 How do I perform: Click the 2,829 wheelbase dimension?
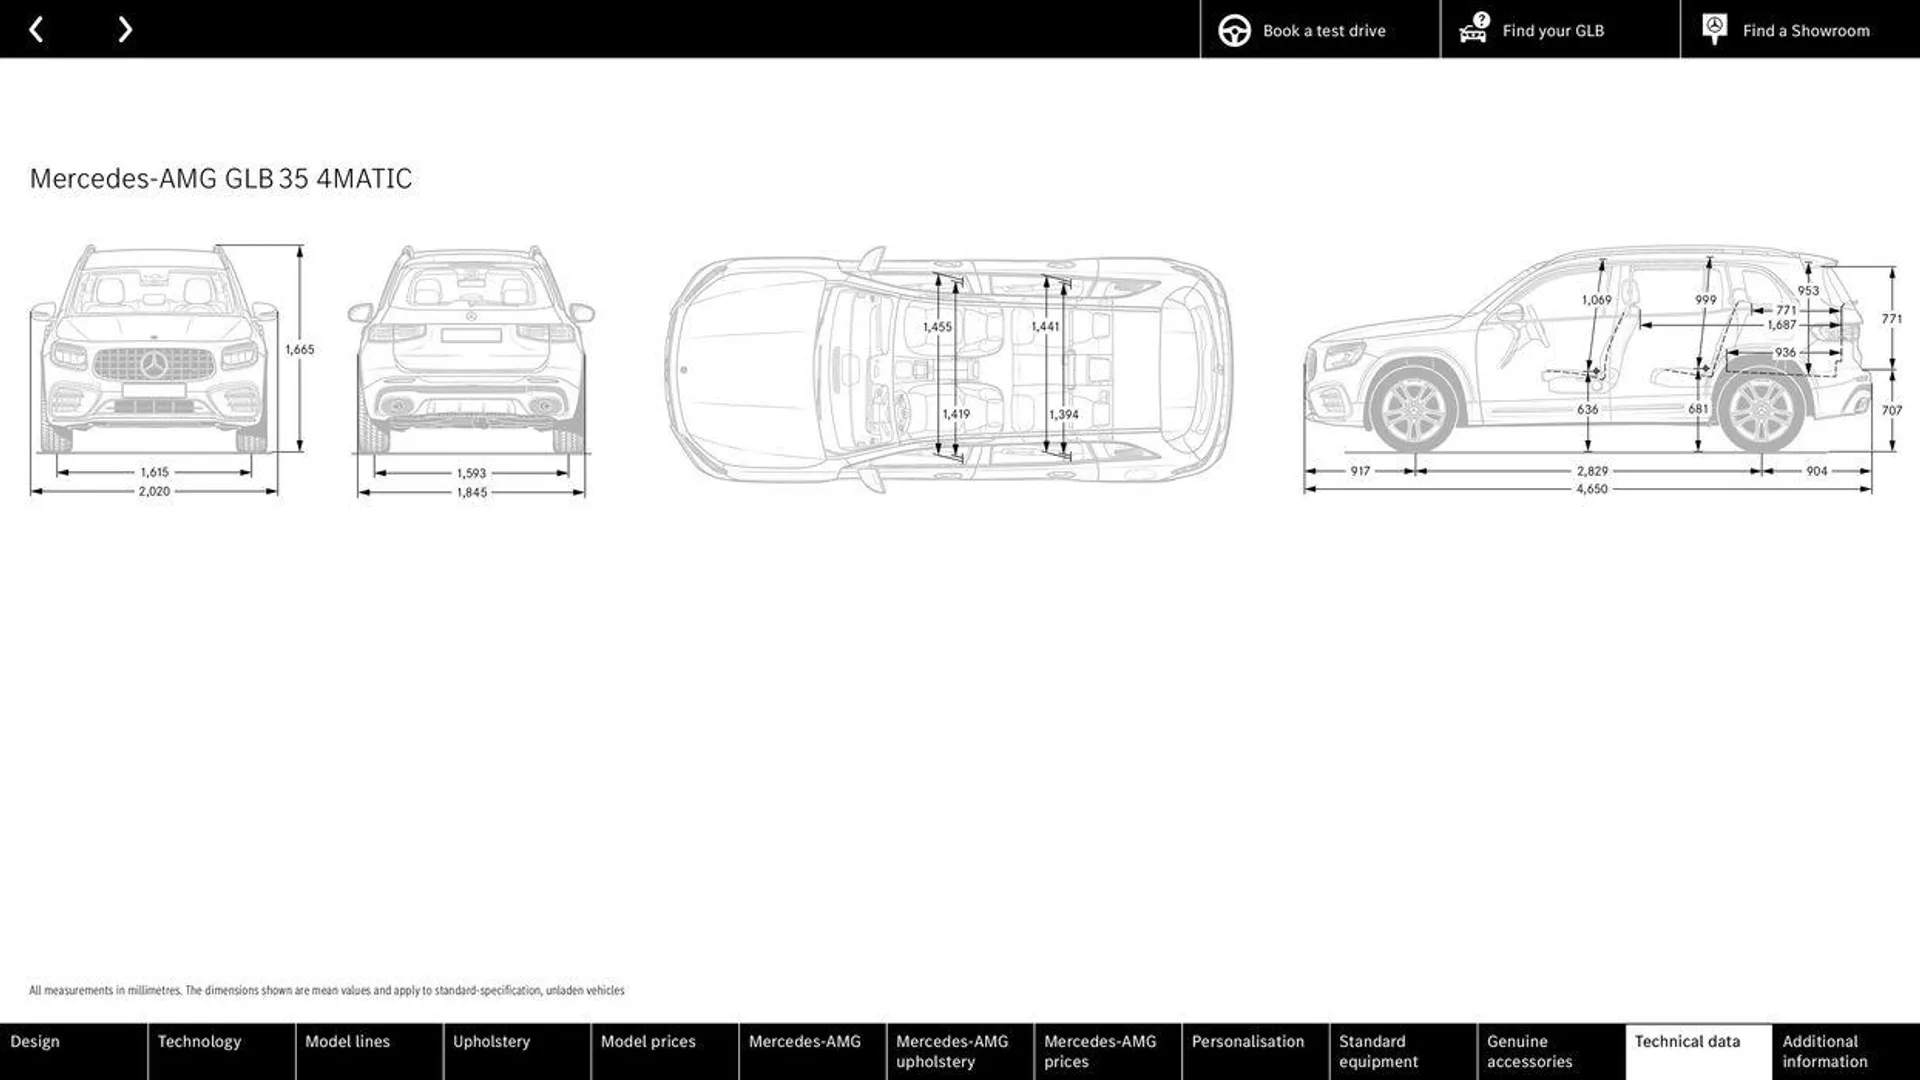(x=1592, y=471)
